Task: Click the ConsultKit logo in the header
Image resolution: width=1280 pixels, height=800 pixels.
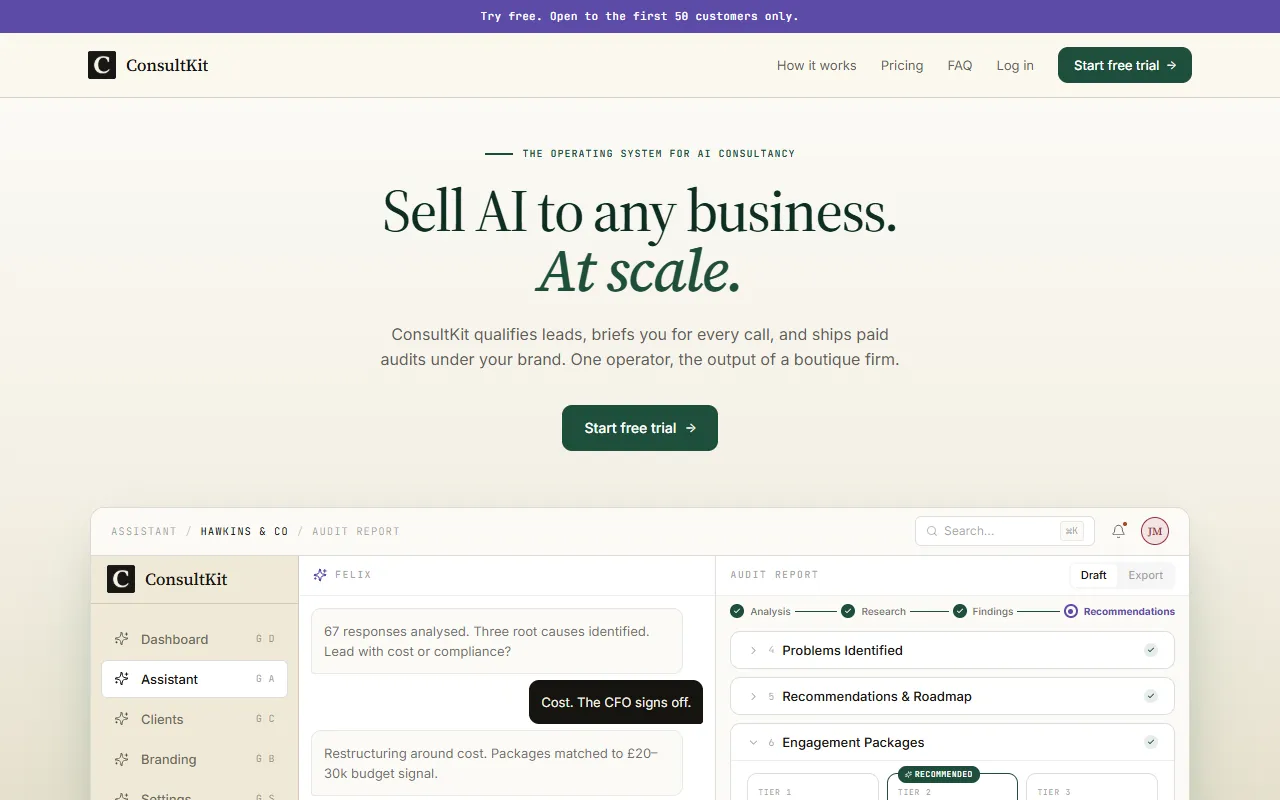Action: (148, 65)
